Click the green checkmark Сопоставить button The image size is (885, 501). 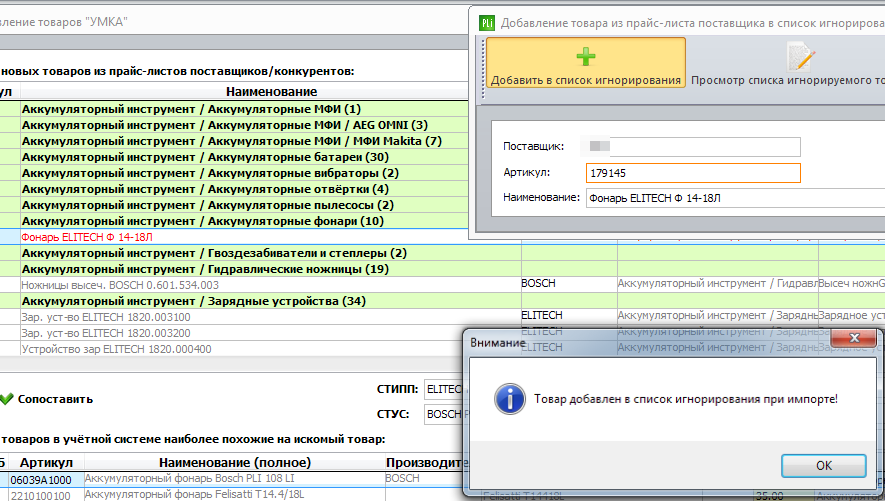coord(47,399)
